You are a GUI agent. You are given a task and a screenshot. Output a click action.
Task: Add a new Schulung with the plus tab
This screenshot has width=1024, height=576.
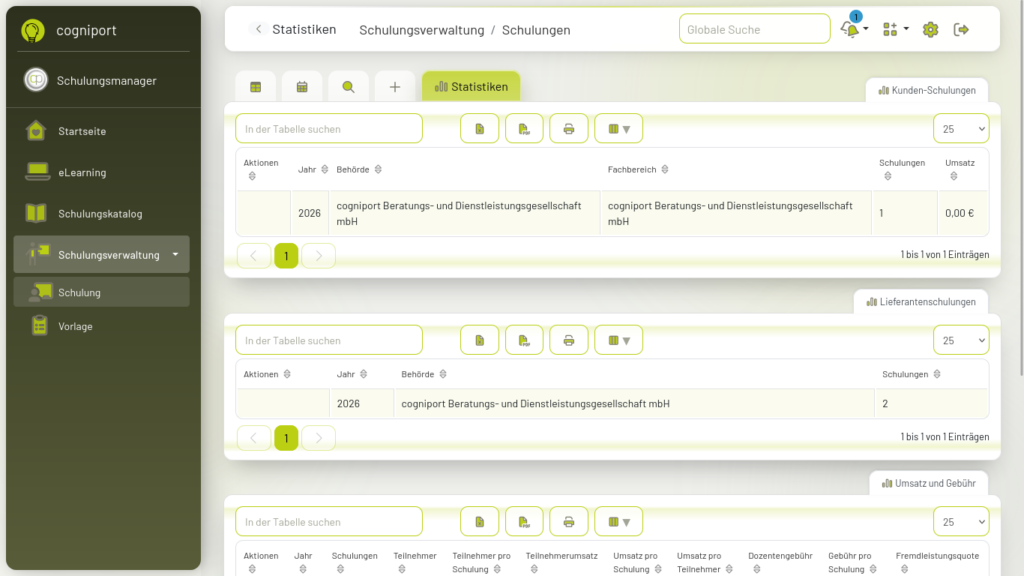pyautogui.click(x=394, y=87)
